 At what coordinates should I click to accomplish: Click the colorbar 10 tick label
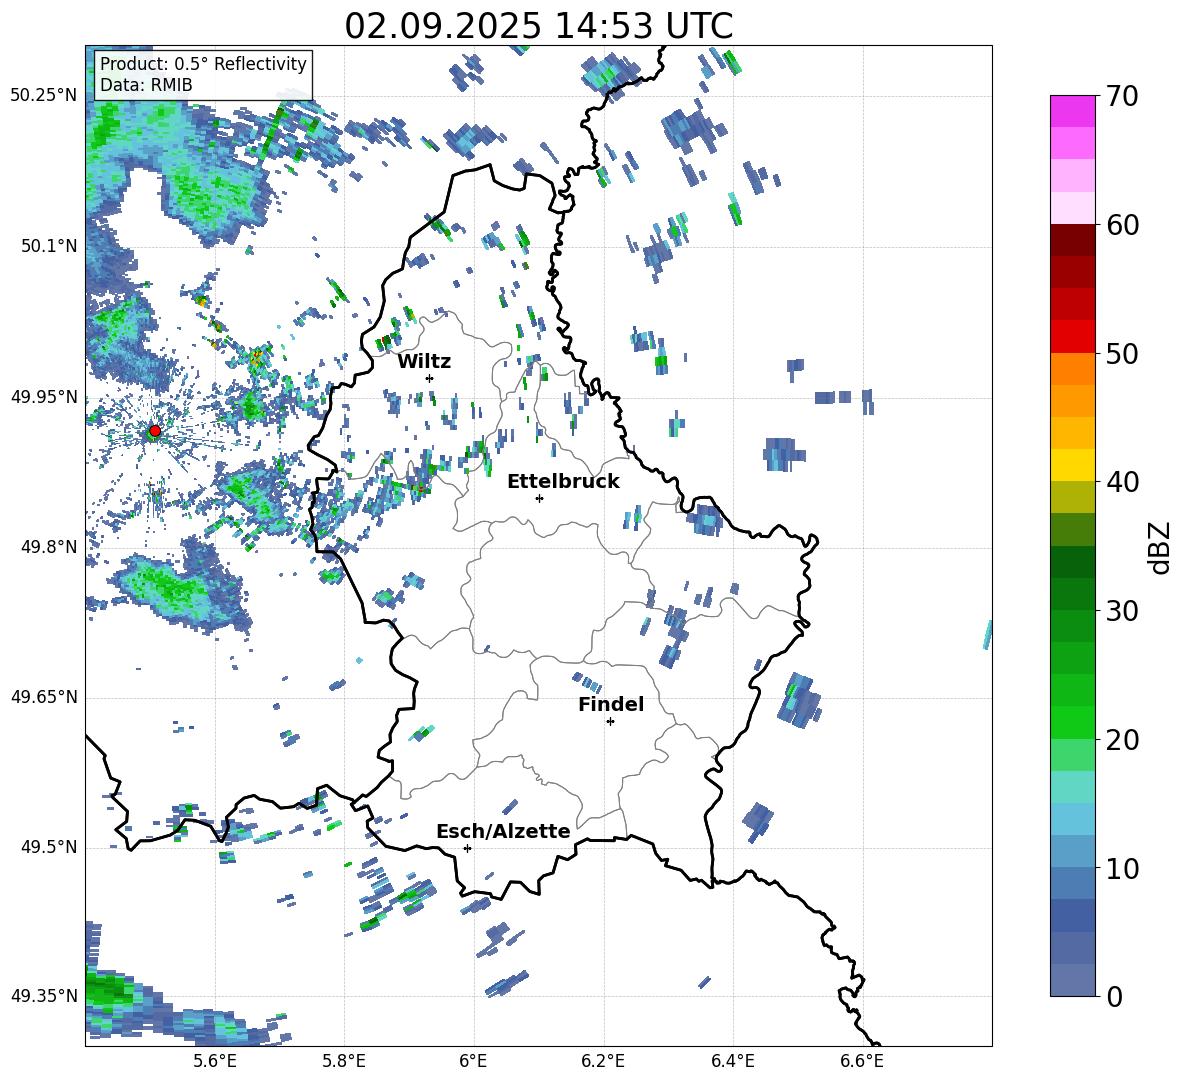point(1122,868)
